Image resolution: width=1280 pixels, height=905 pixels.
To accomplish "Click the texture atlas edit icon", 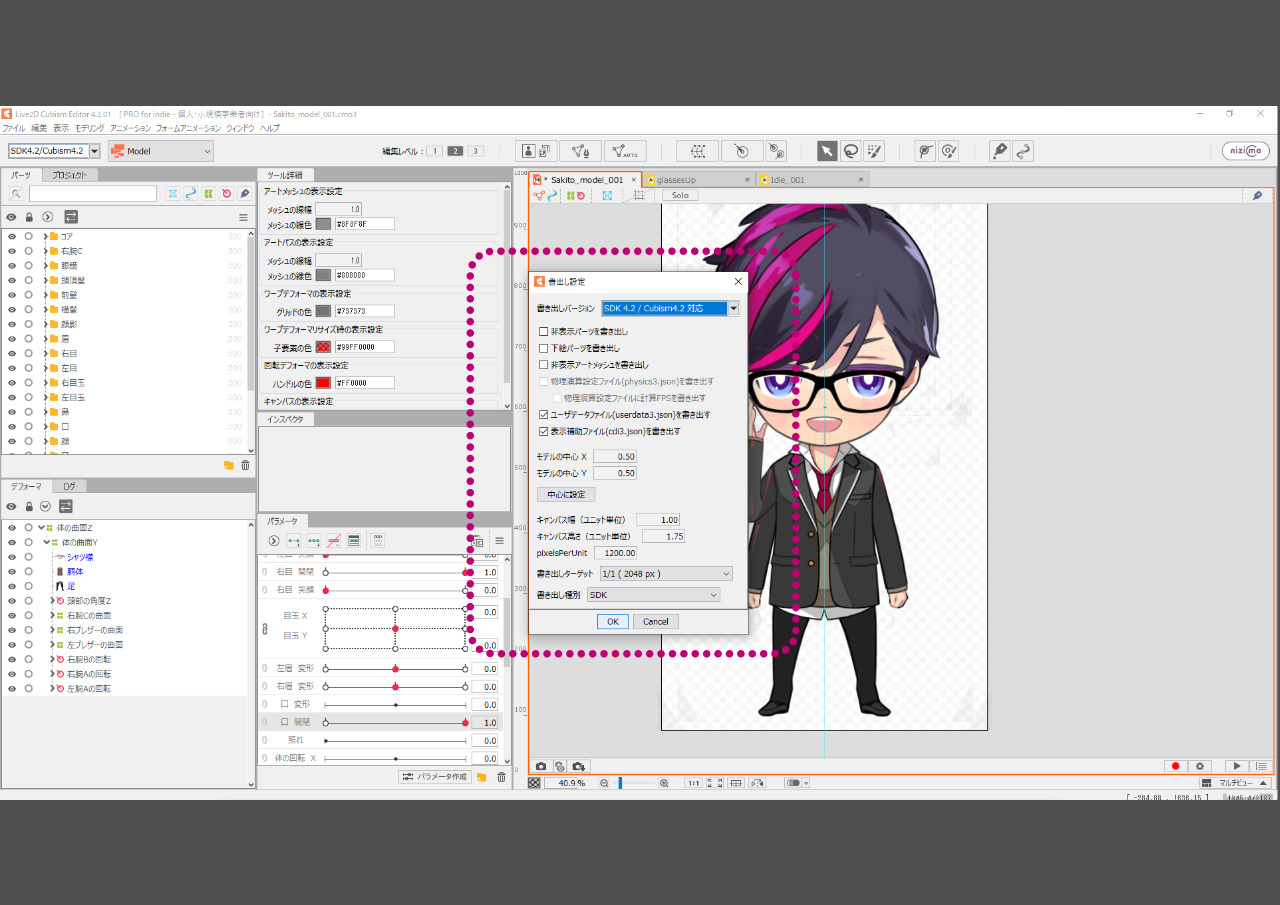I will [537, 151].
